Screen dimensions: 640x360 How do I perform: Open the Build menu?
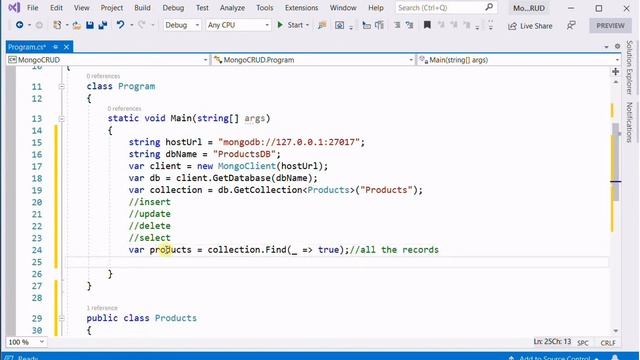click(142, 8)
